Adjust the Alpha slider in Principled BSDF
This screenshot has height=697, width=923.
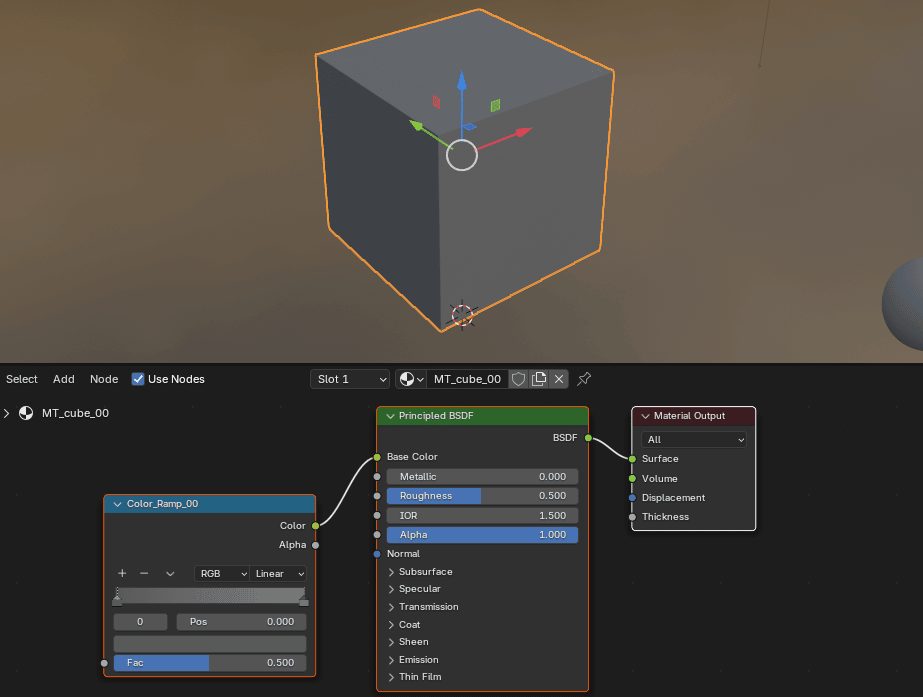(x=482, y=535)
